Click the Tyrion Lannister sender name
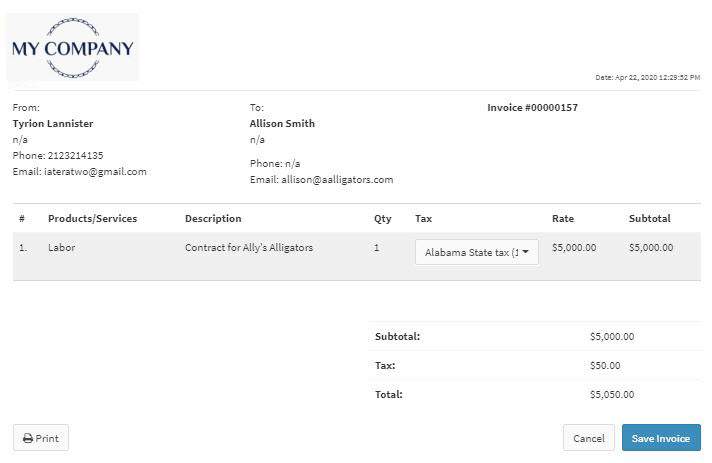 click(53, 123)
